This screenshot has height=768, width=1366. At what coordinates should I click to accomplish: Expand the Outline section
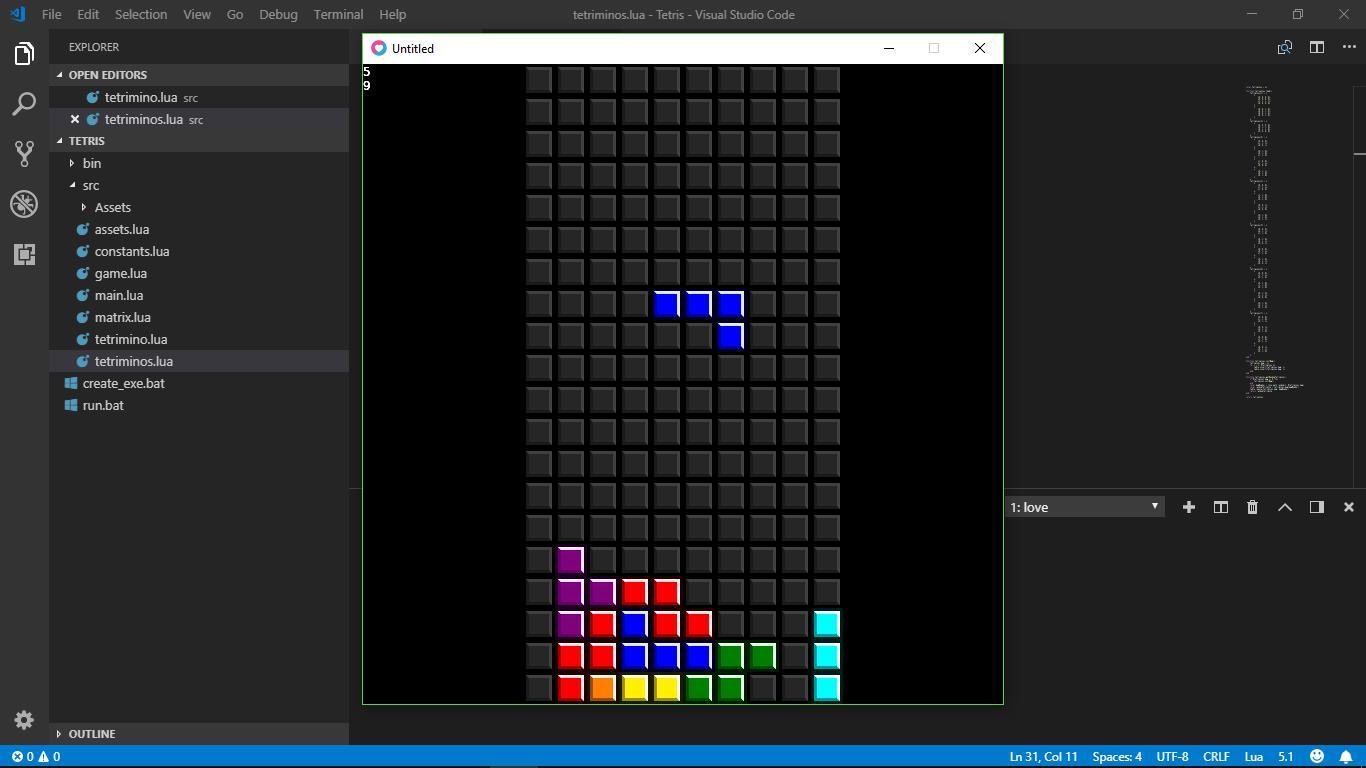(198, 733)
